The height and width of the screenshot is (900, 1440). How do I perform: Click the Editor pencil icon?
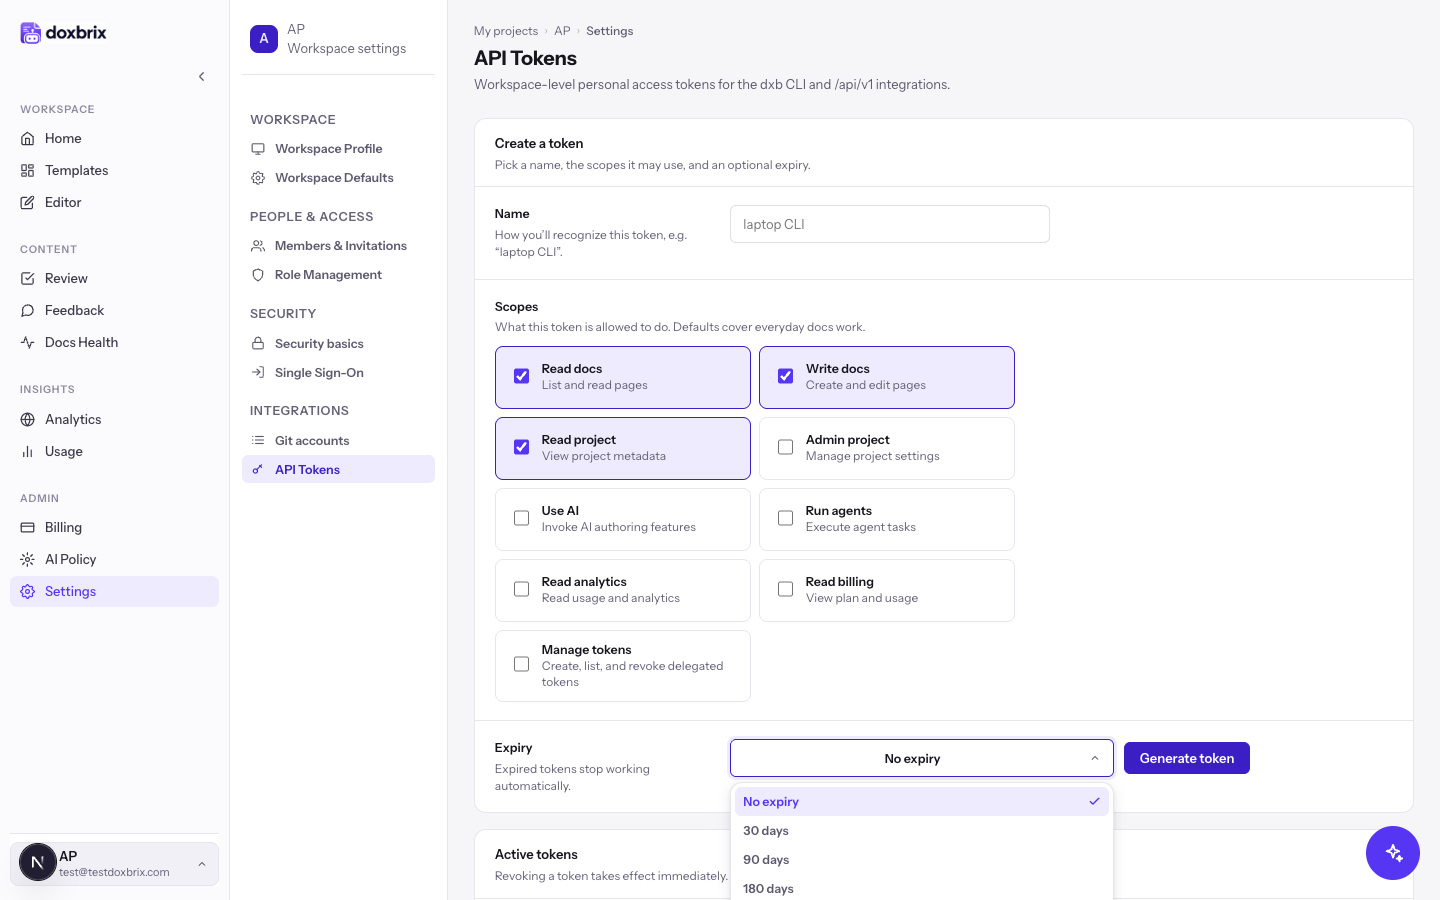(28, 202)
